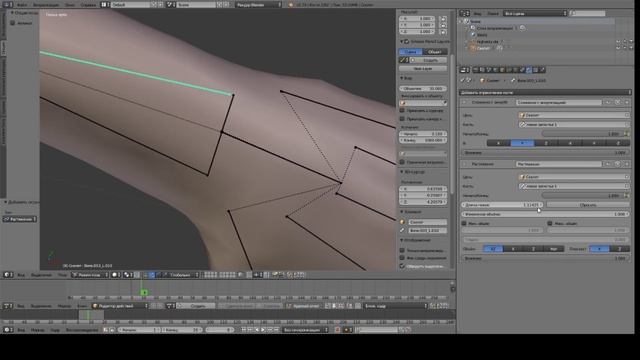Open the Все сцены outliner display dropdown
Screen dimensions: 640x360
point(535,13)
